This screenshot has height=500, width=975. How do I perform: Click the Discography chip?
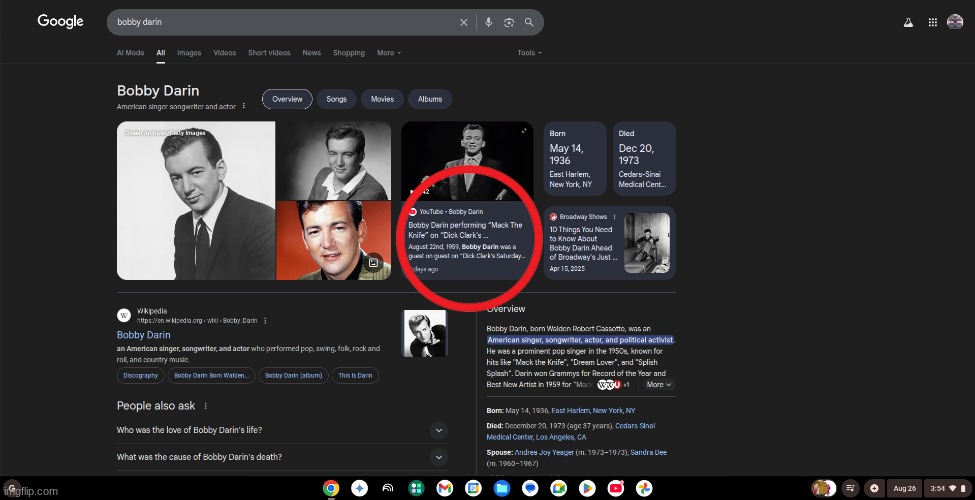click(x=141, y=376)
